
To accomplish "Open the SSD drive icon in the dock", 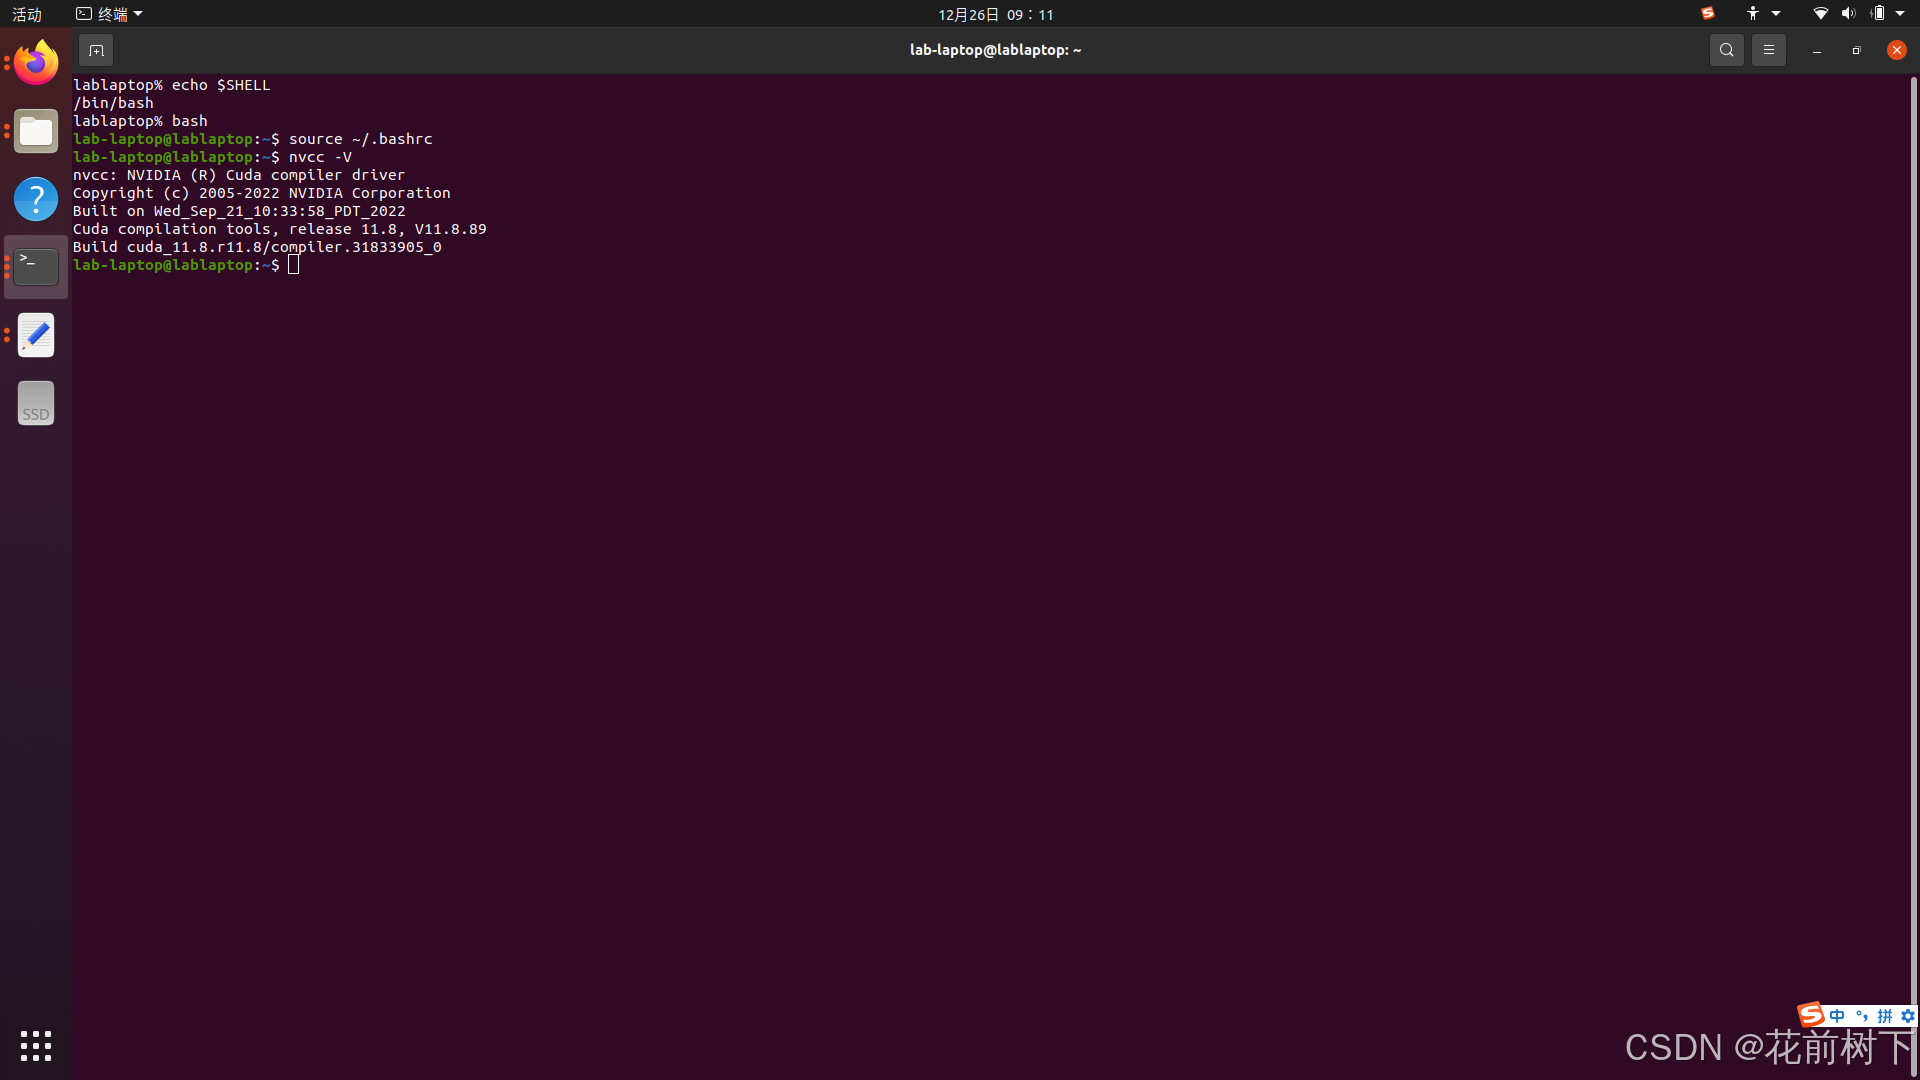I will tap(36, 403).
